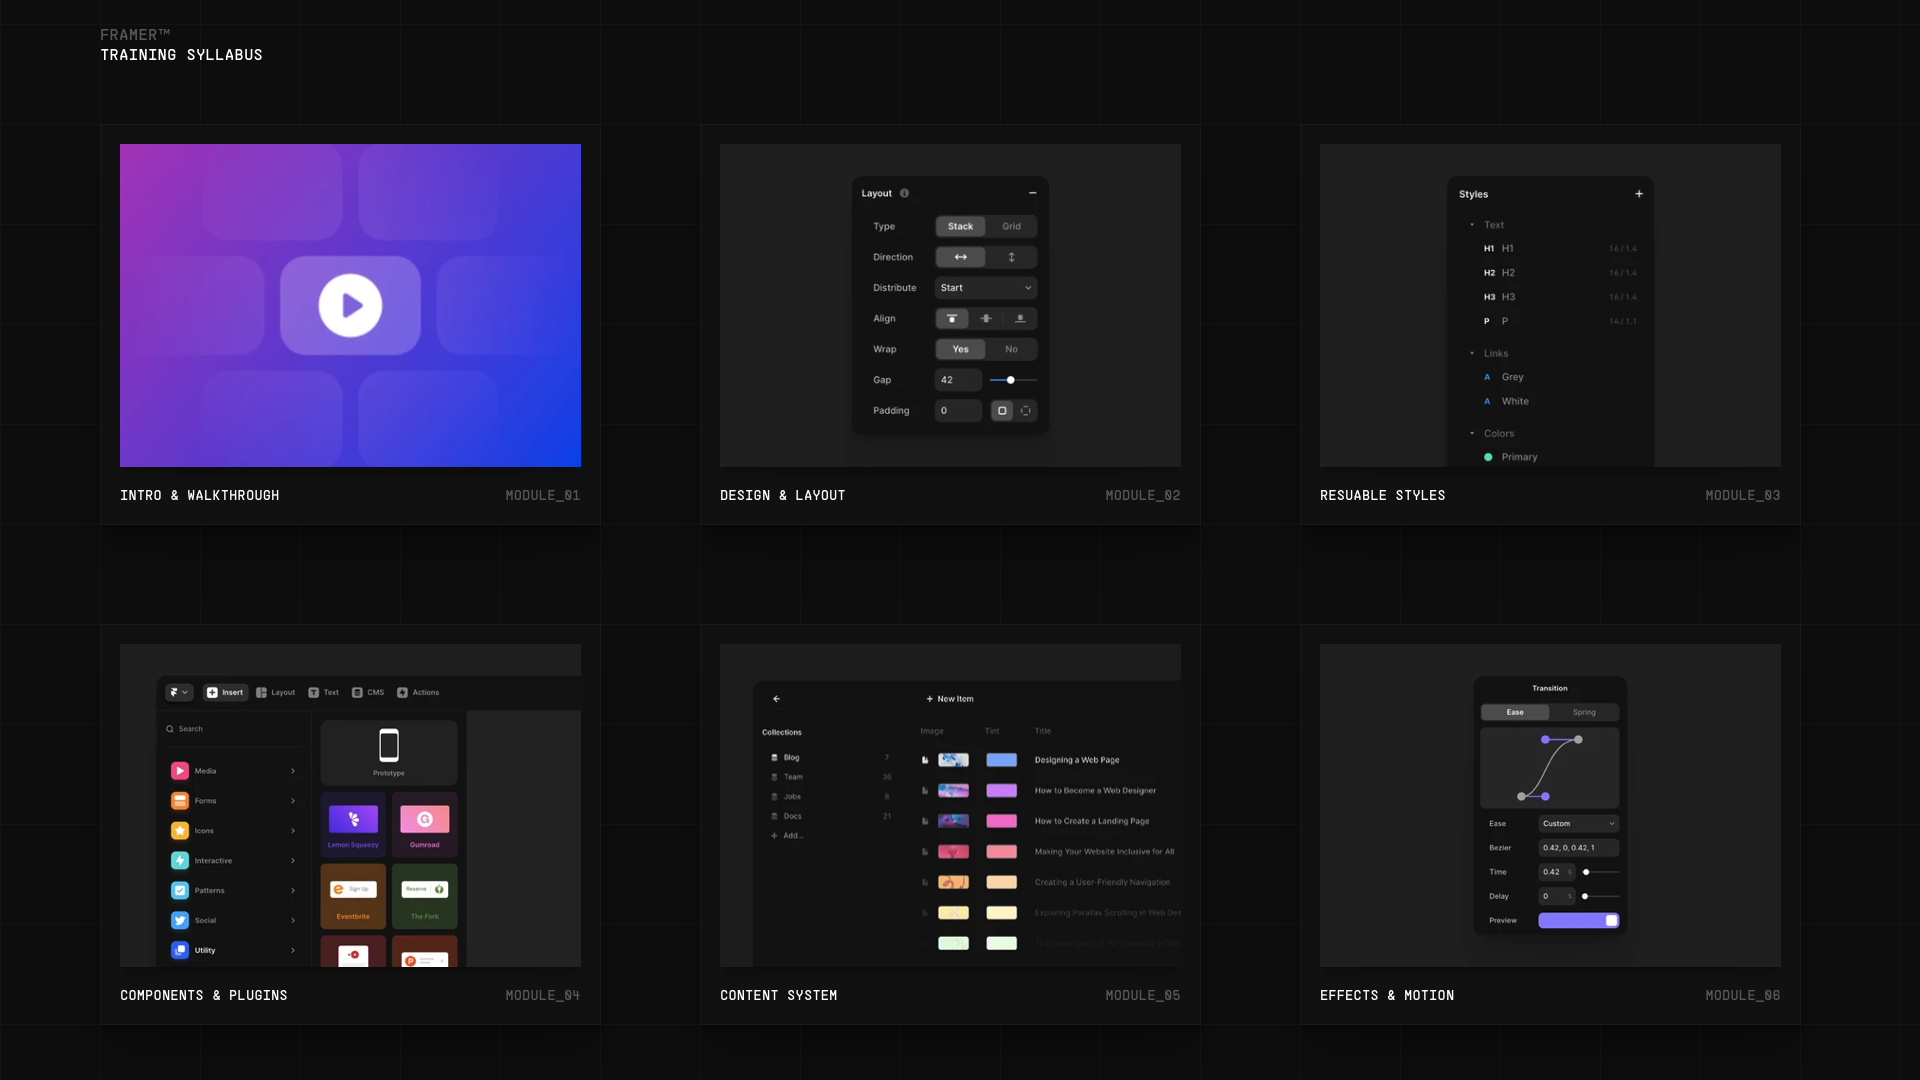The image size is (1920, 1080).
Task: Collapse the Links styles group
Action: coord(1472,353)
